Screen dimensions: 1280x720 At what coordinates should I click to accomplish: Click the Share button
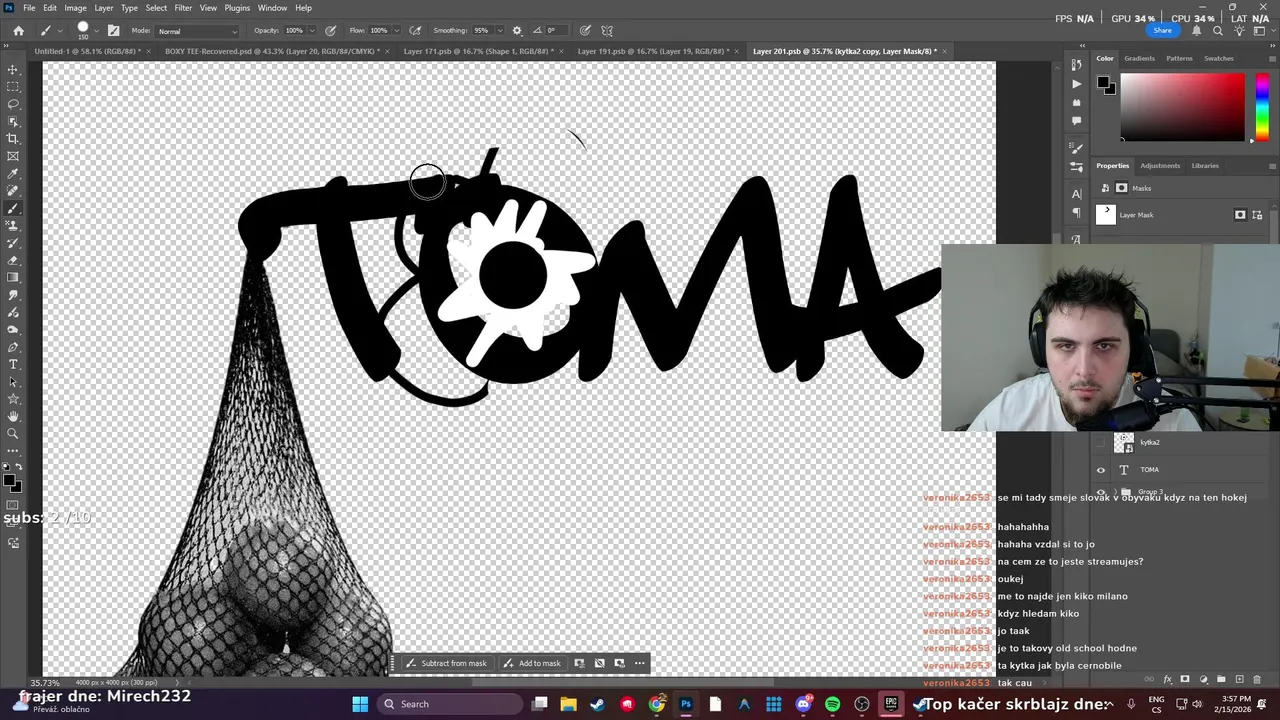coord(1162,30)
